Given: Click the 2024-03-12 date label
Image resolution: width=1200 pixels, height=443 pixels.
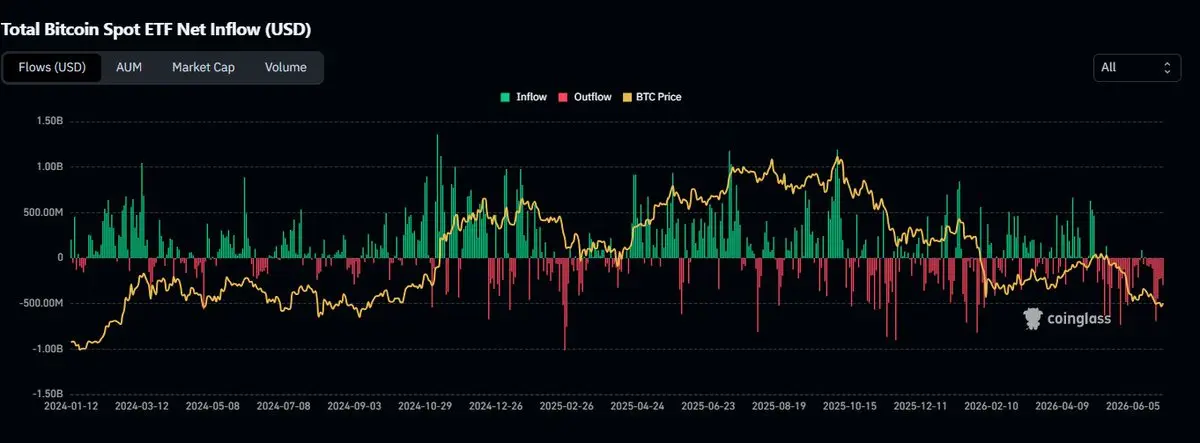Looking at the screenshot, I should (x=142, y=408).
